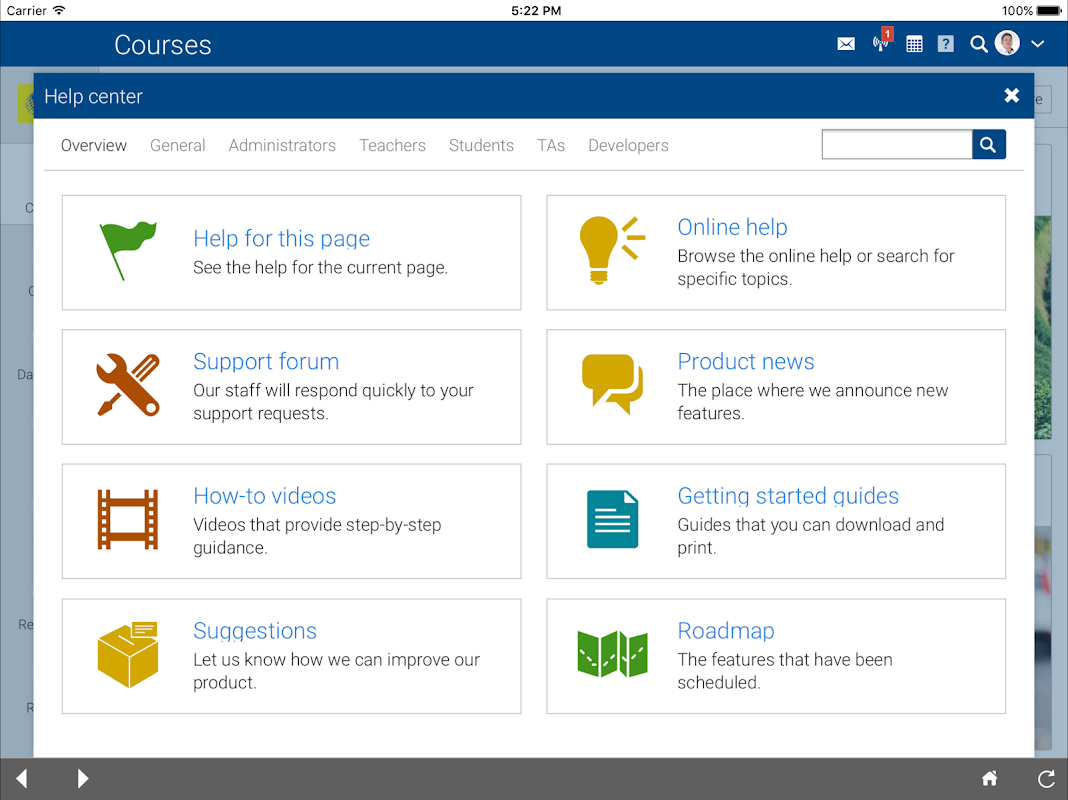This screenshot has height=800, width=1068.
Task: Click the speech bubbles Product news icon
Action: [612, 384]
